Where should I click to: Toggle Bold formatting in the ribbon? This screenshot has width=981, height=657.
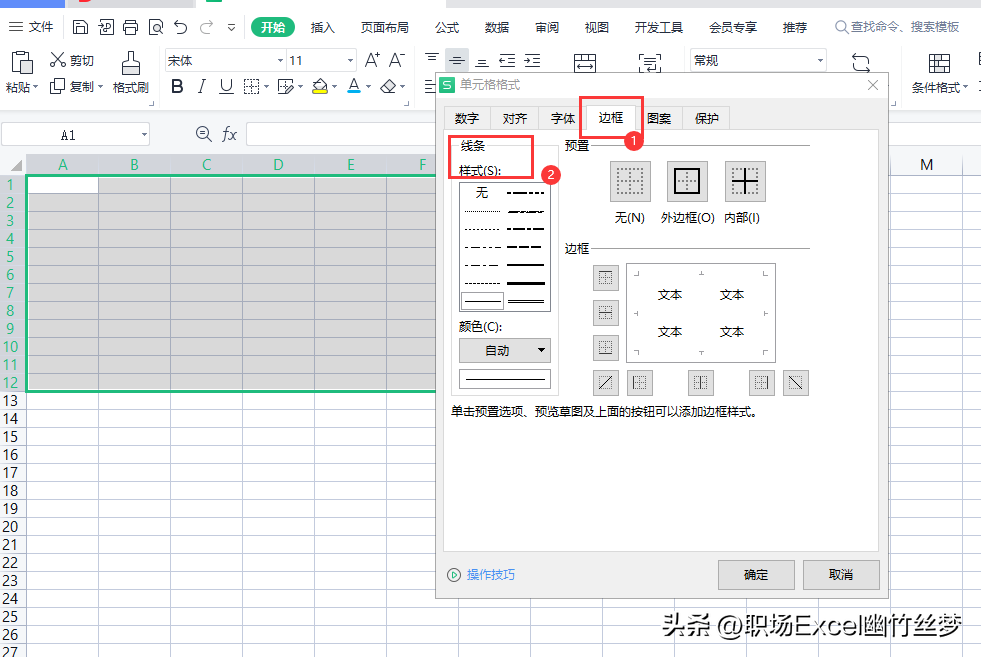(x=177, y=87)
